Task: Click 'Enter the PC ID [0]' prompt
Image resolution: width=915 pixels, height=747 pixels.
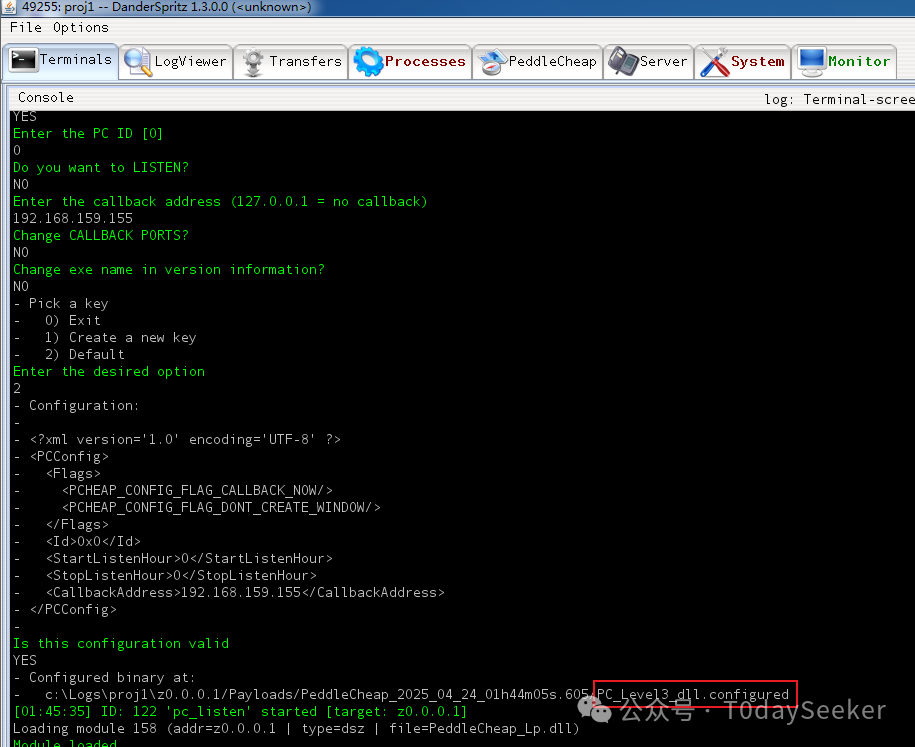Action: [x=88, y=134]
